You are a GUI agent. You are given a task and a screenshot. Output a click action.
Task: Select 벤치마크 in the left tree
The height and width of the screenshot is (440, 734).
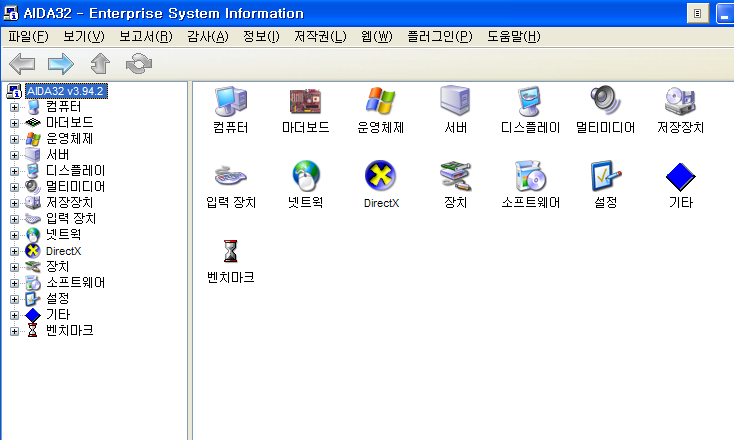69,331
